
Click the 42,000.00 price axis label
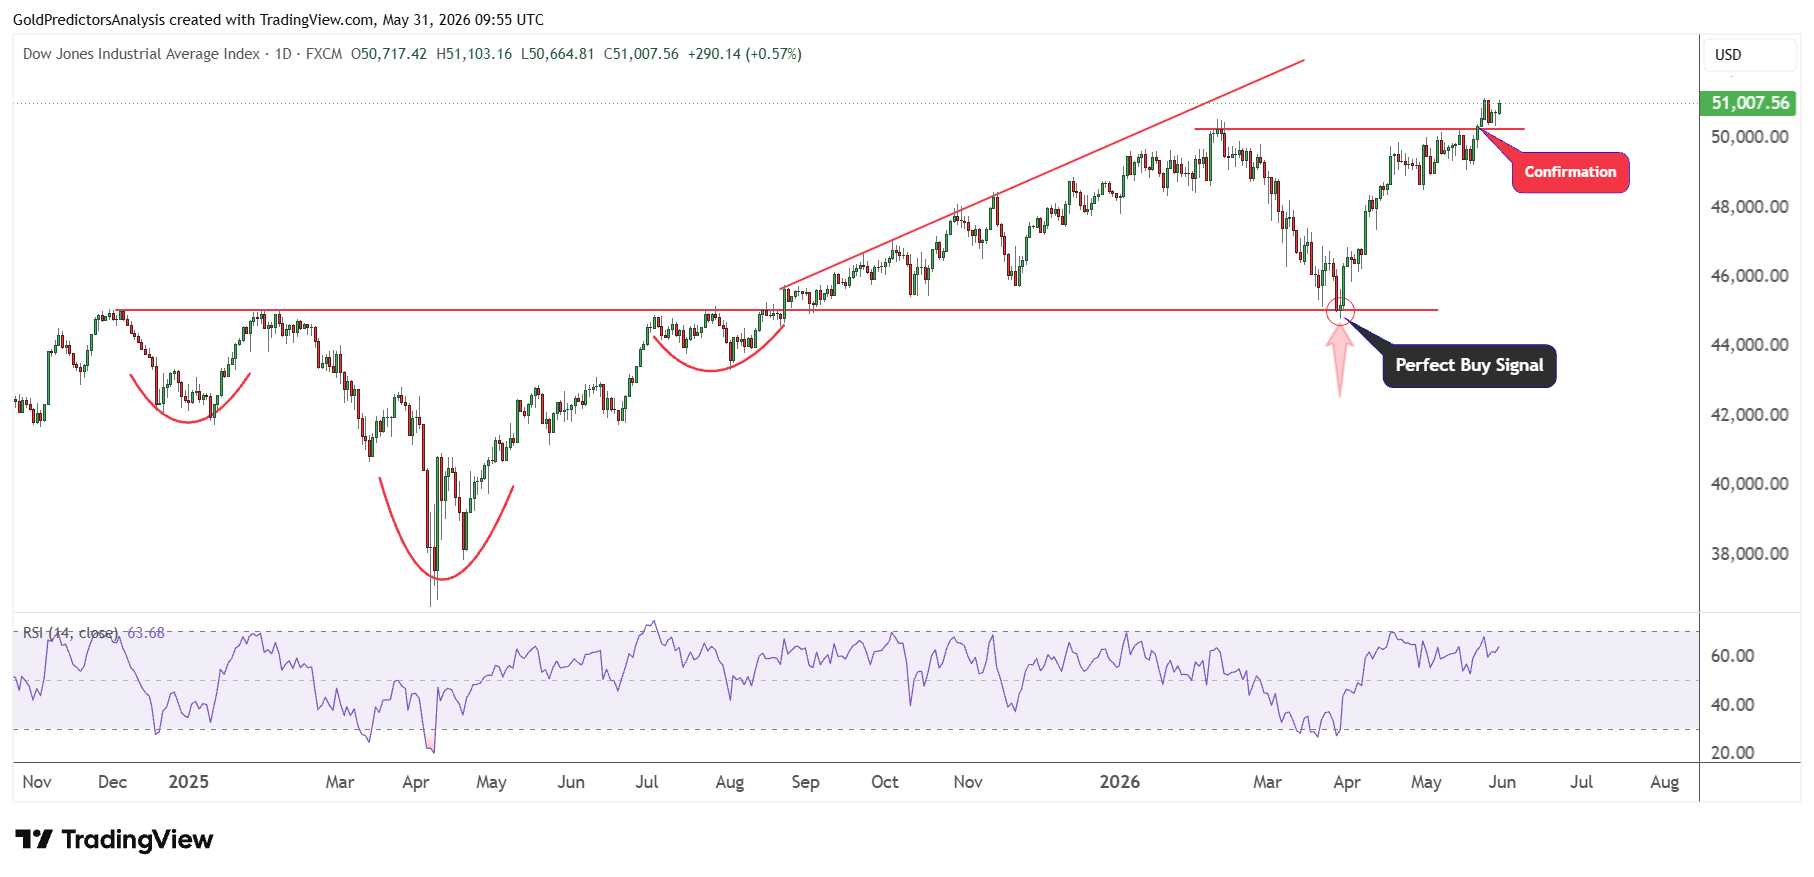1749,415
